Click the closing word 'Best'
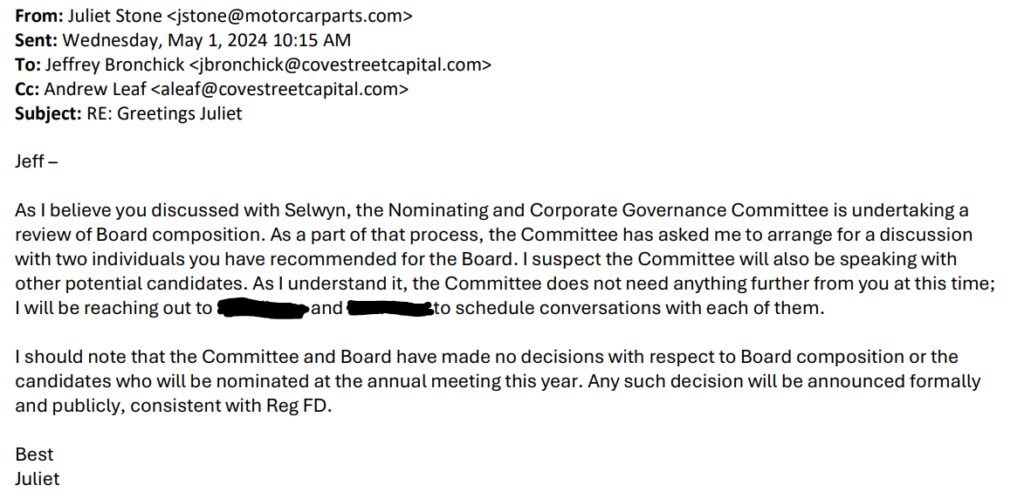Image resolution: width=1024 pixels, height=499 pixels. (x=34, y=455)
